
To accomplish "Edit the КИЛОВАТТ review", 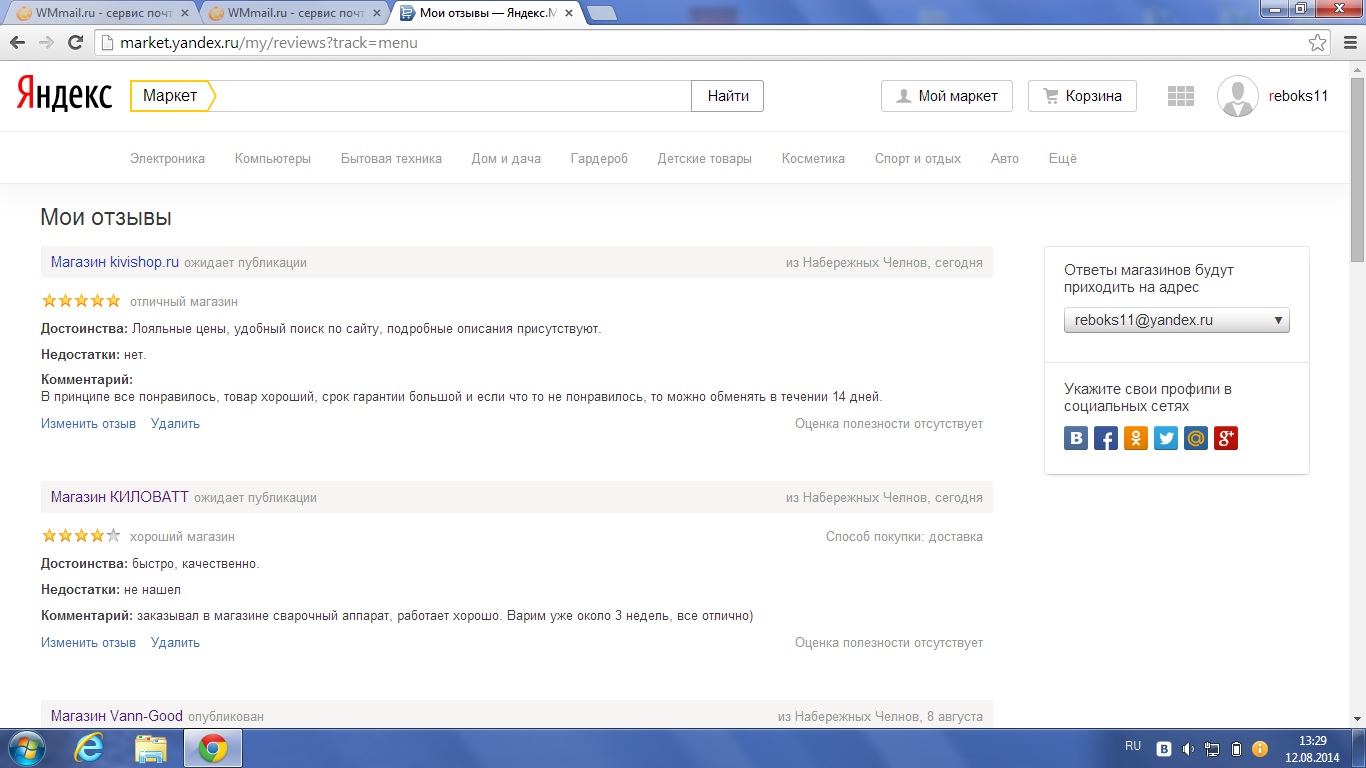I will [x=88, y=643].
